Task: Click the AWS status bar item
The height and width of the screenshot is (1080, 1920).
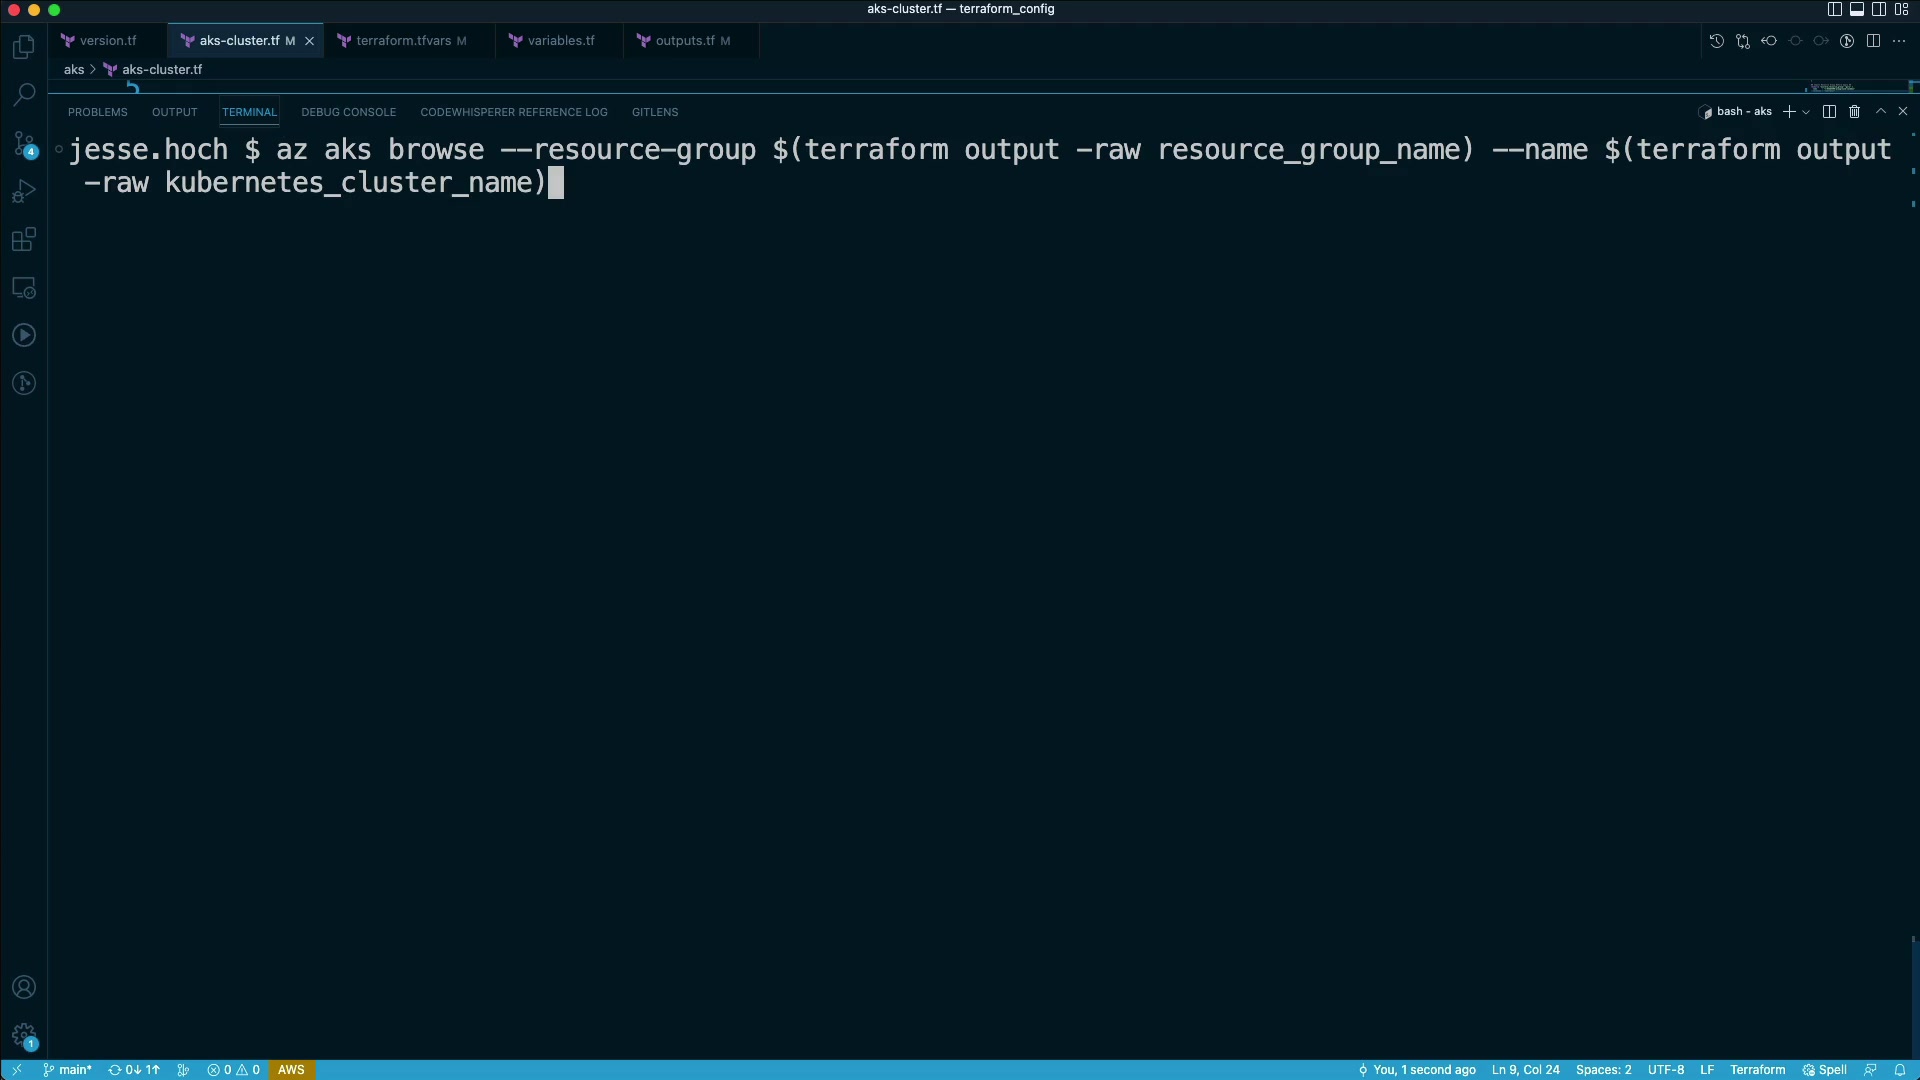Action: tap(291, 1070)
